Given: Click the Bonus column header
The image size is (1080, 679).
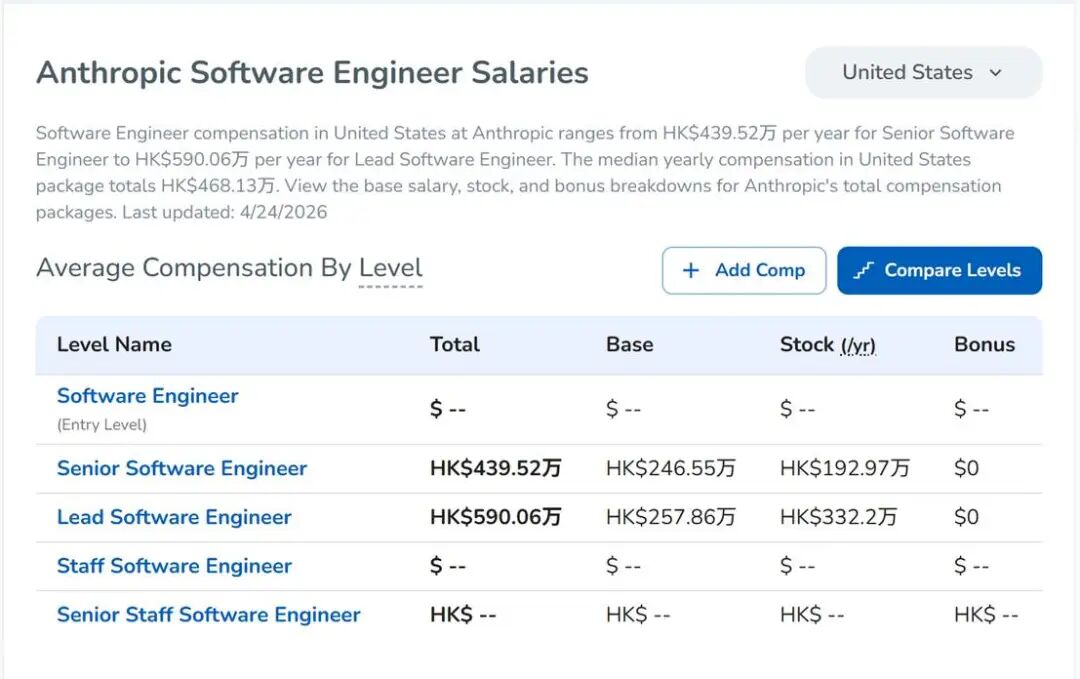Looking at the screenshot, I should pos(984,345).
